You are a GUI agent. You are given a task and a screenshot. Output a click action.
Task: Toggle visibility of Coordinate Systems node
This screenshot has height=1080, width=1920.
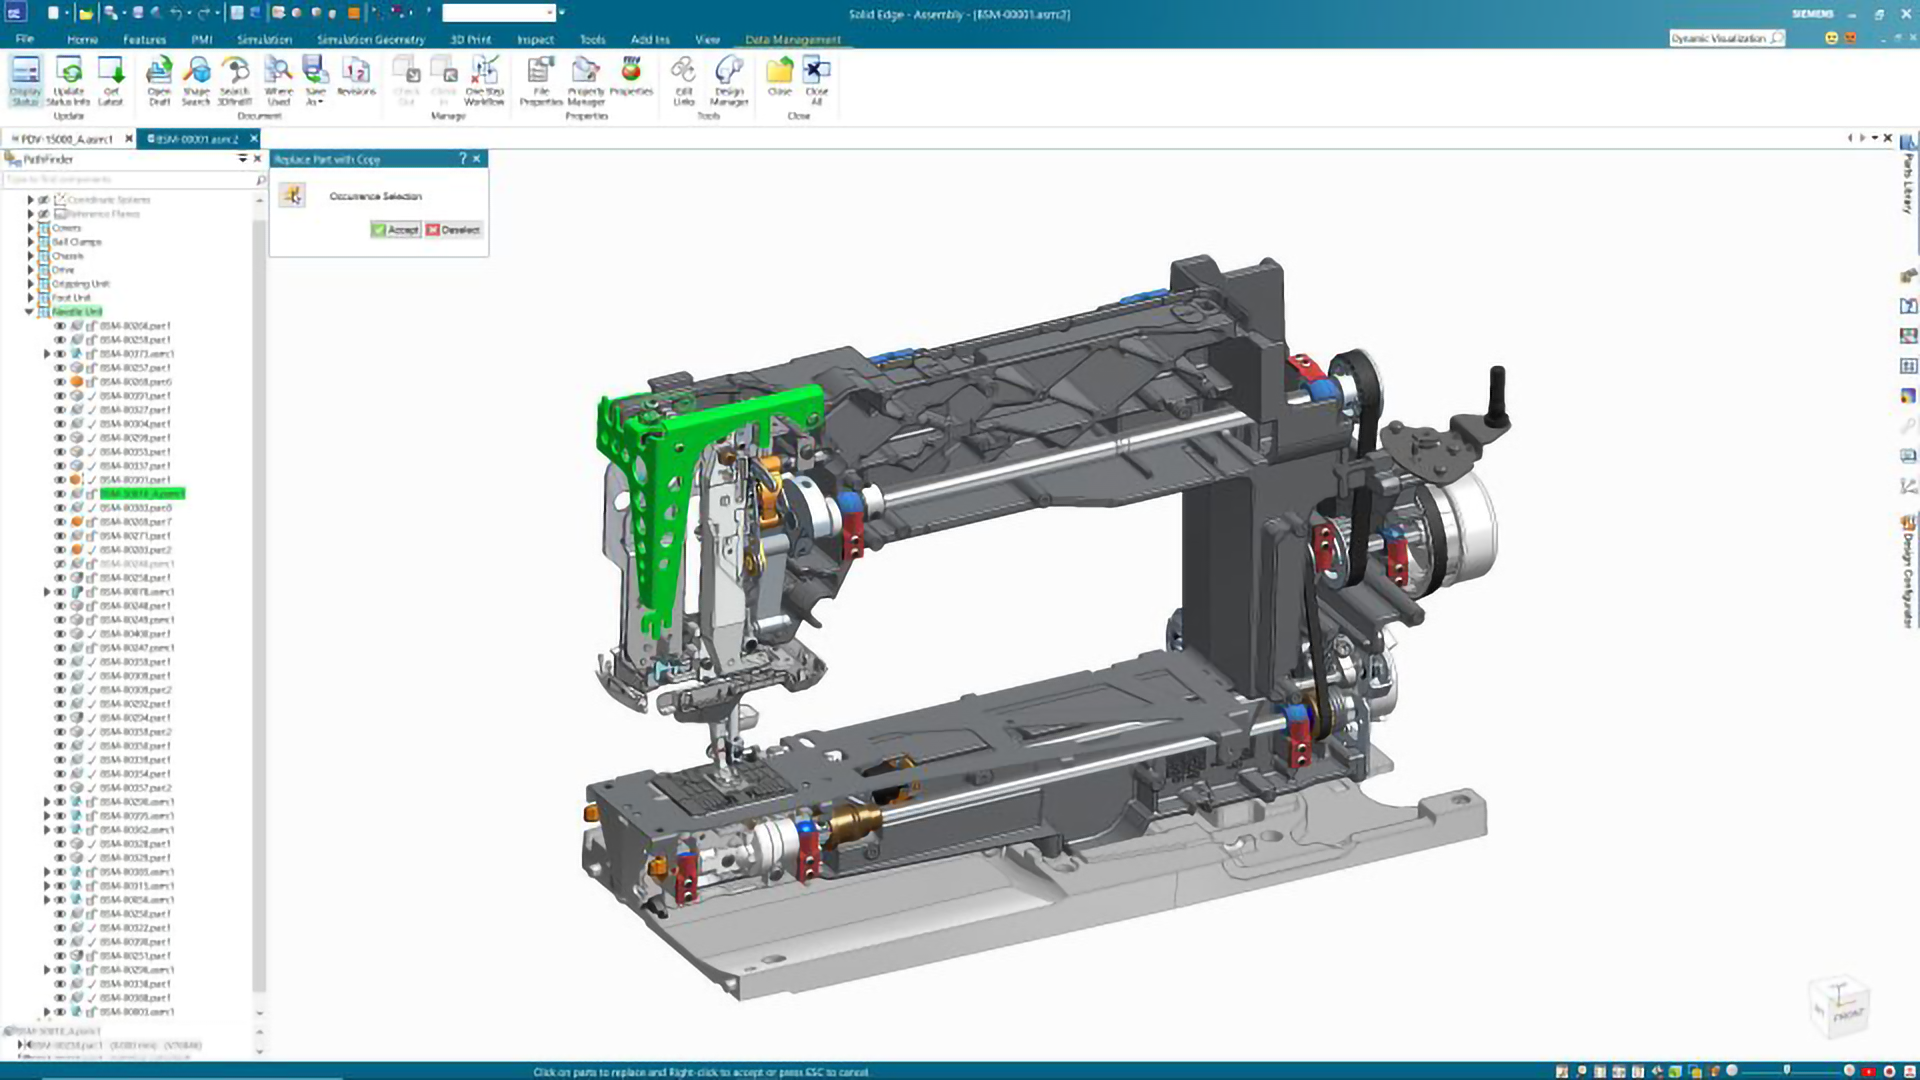tap(44, 200)
